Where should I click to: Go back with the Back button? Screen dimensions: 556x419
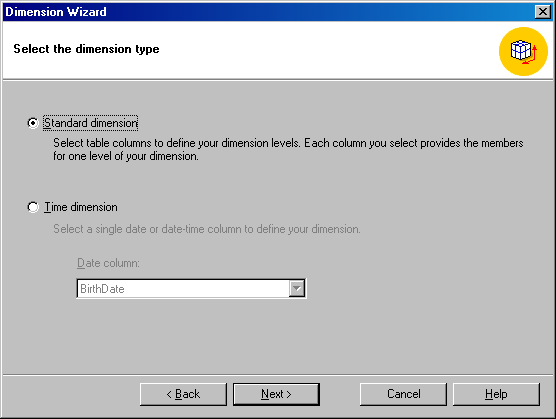point(183,394)
